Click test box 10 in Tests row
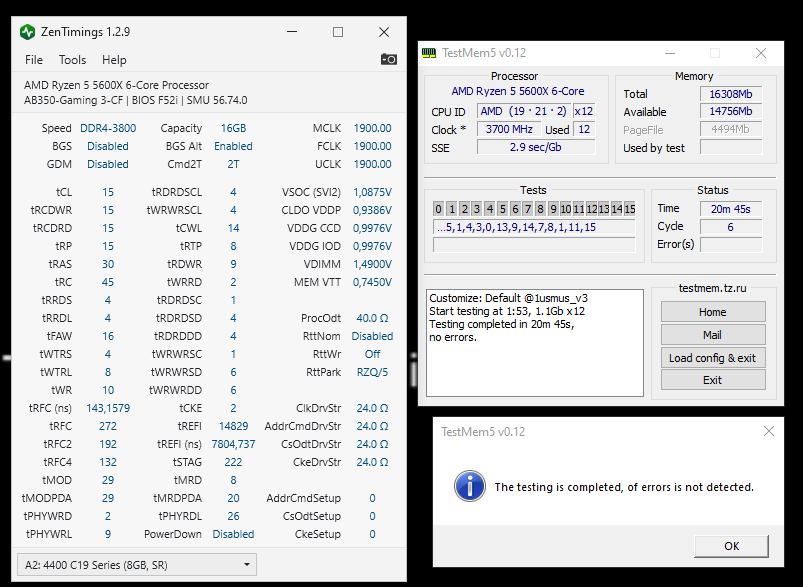803x587 pixels. coord(566,208)
